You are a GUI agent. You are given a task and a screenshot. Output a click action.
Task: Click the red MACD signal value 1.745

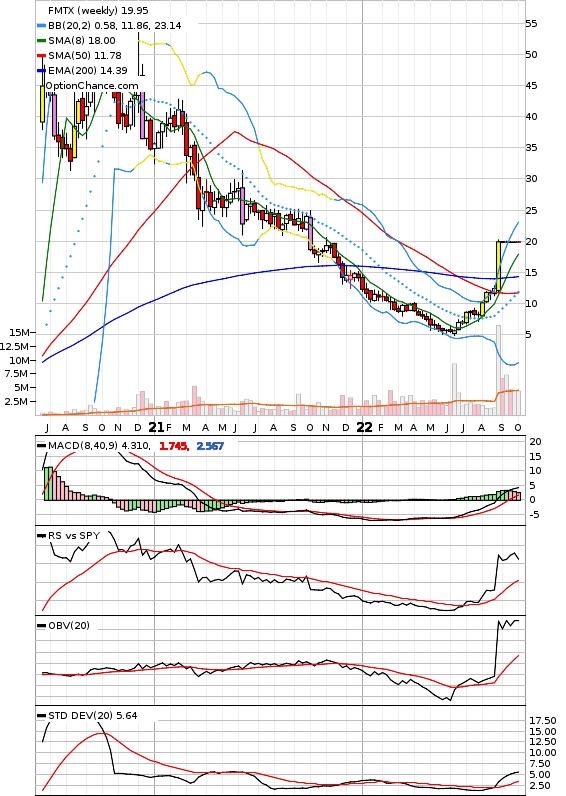coord(173,446)
